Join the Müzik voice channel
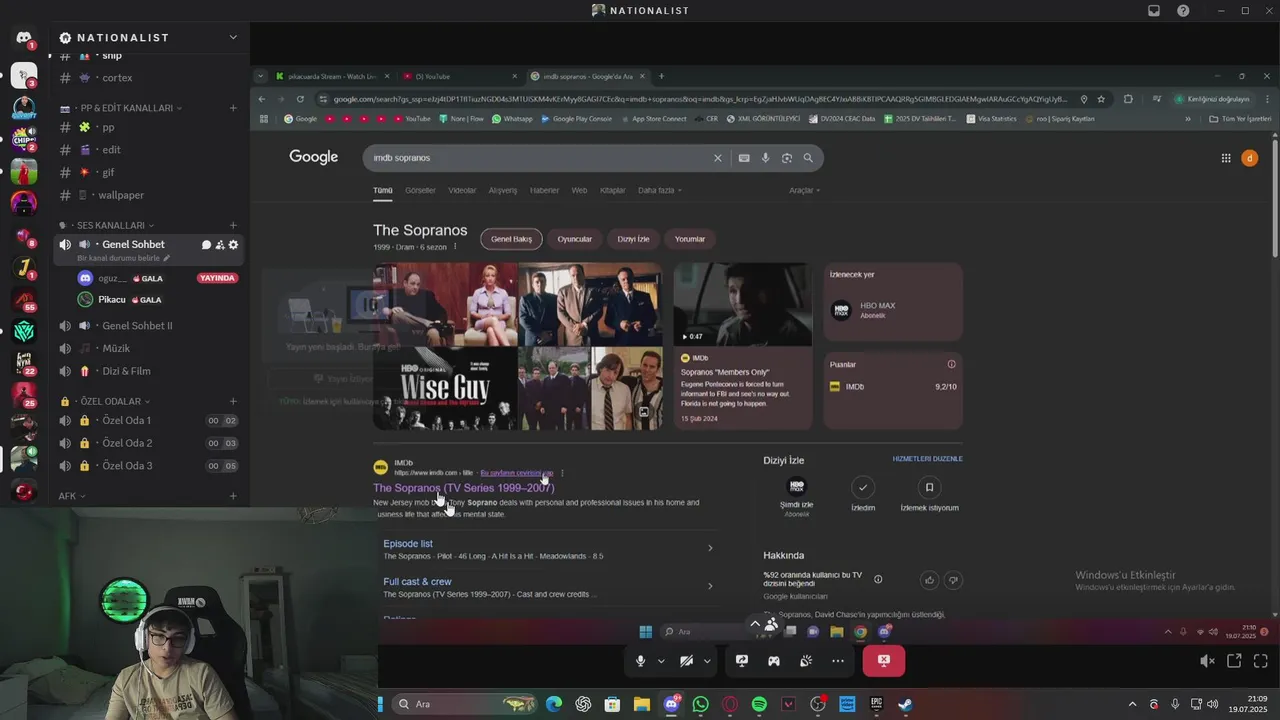The width and height of the screenshot is (1280, 720). [116, 349]
